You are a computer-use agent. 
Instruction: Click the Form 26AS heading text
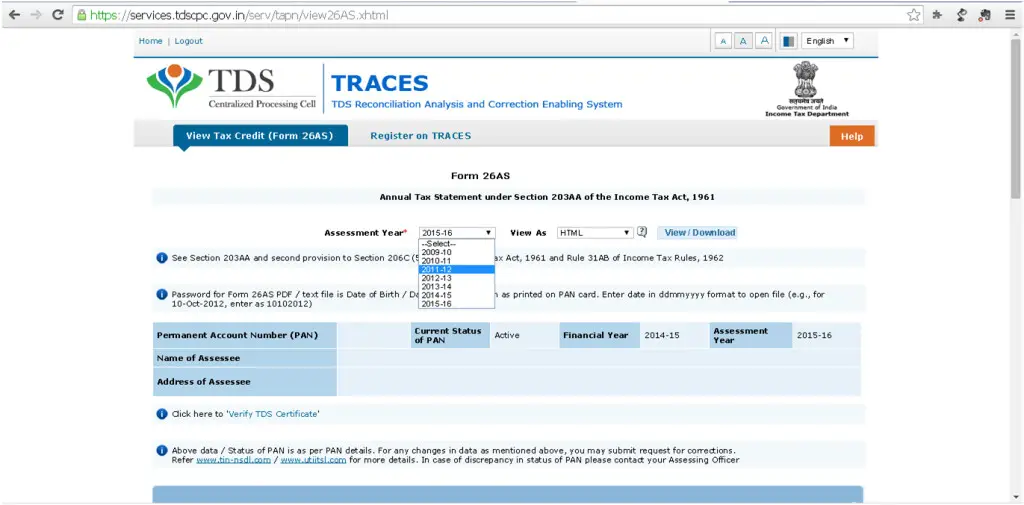480,176
